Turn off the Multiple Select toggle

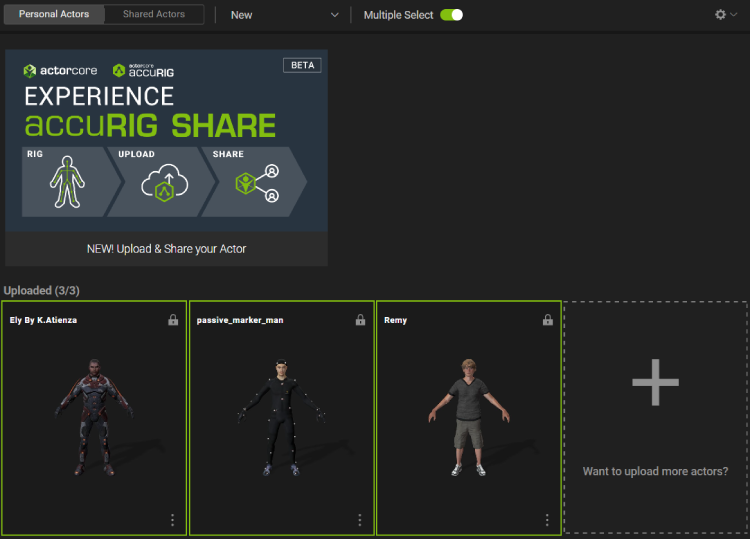point(451,15)
